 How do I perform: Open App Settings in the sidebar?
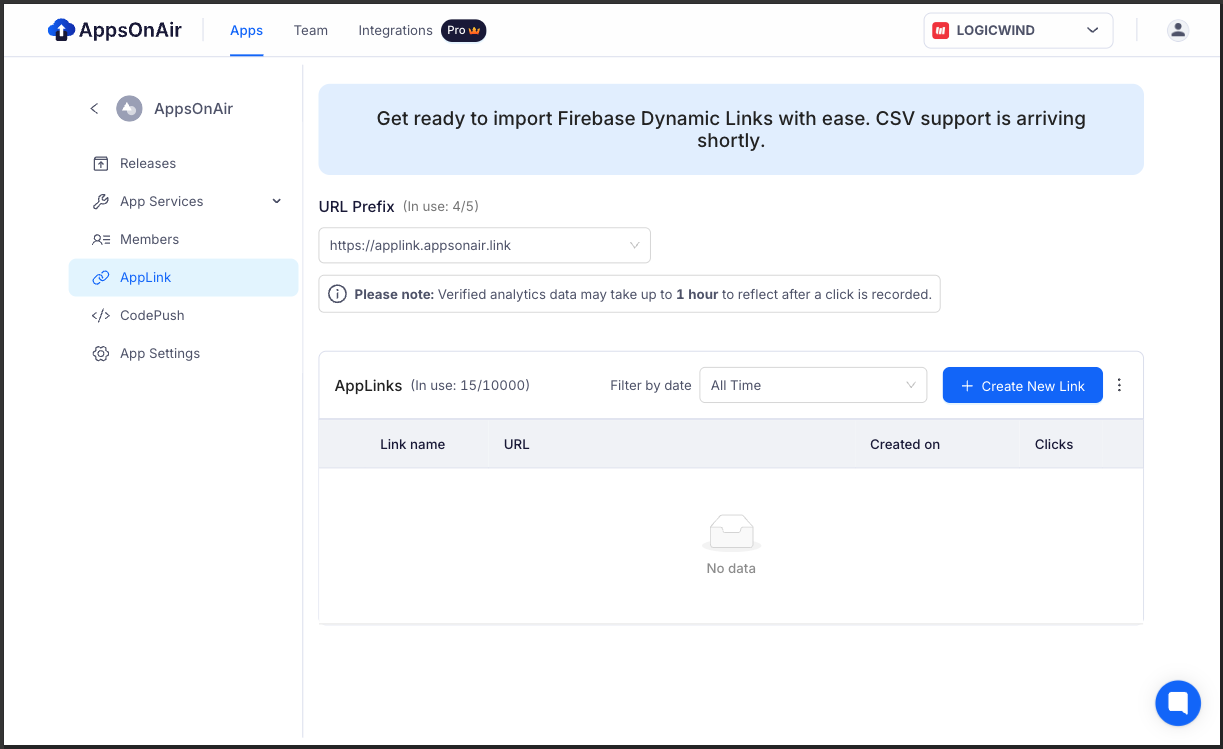pyautogui.click(x=183, y=353)
